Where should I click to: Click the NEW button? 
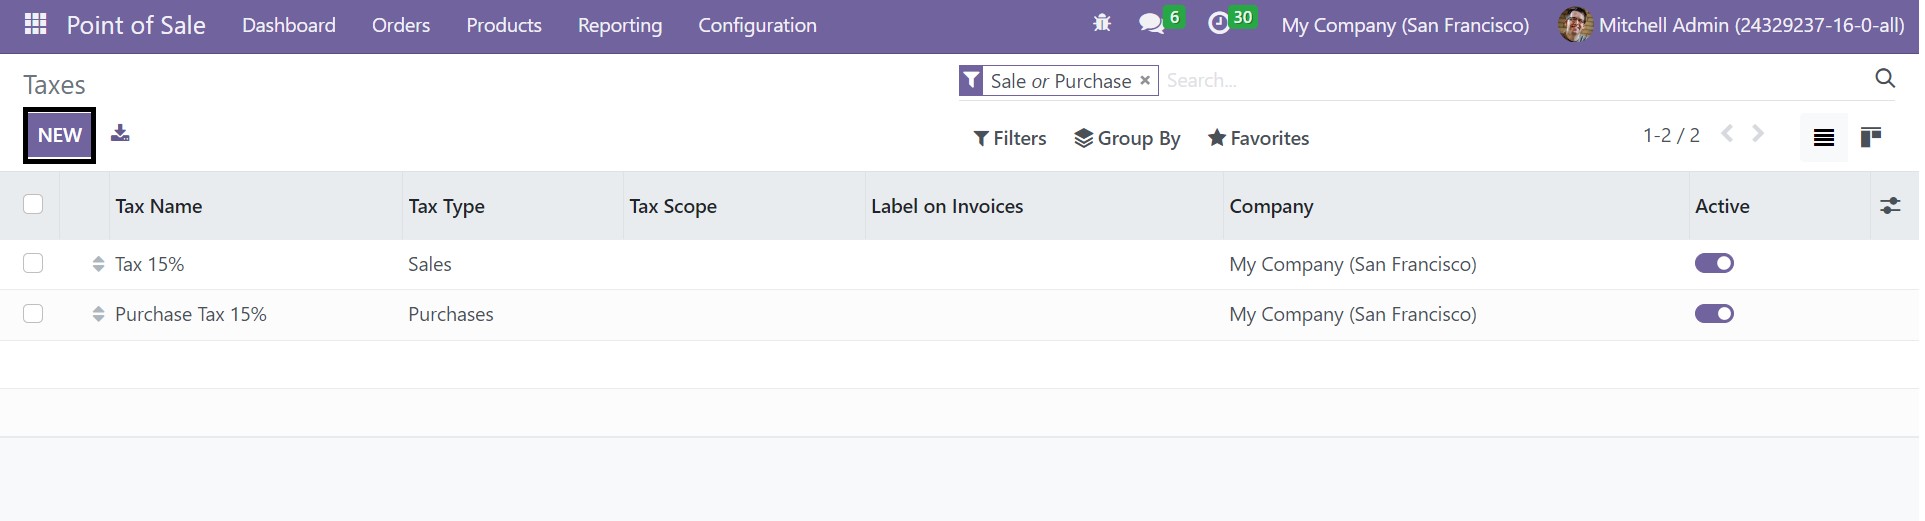click(x=60, y=135)
